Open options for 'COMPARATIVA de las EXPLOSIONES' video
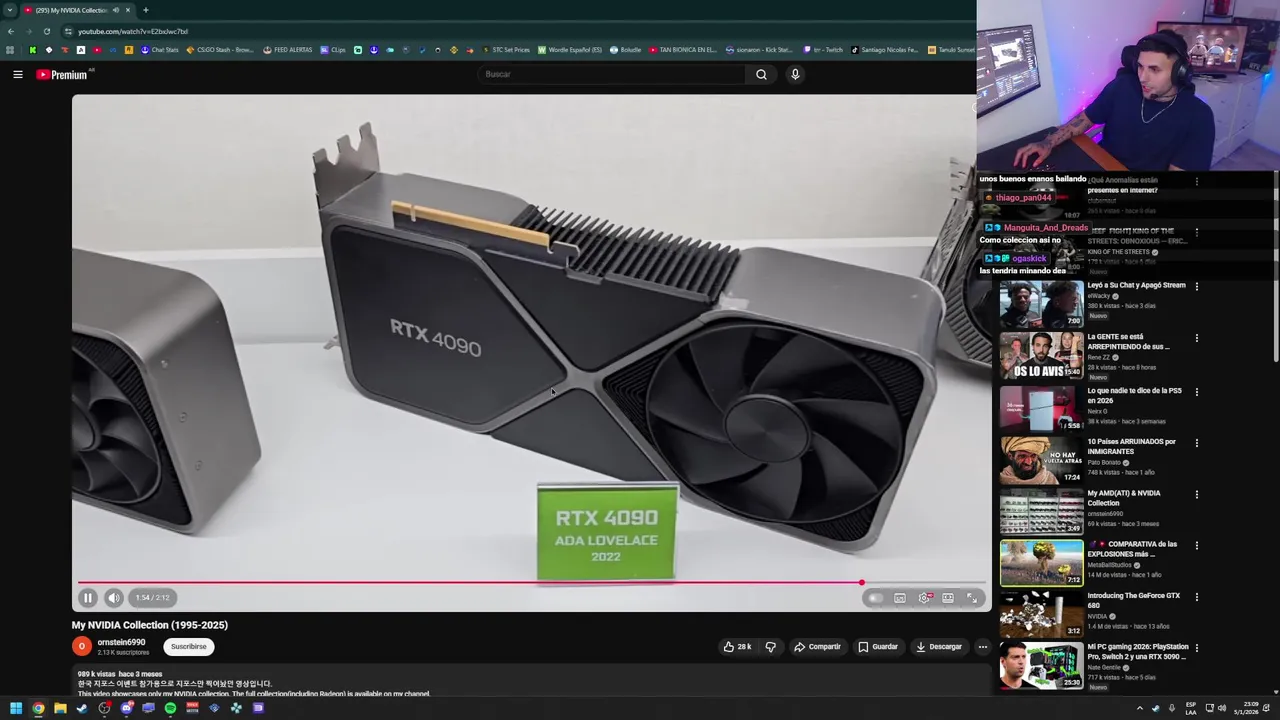 tap(1196, 545)
